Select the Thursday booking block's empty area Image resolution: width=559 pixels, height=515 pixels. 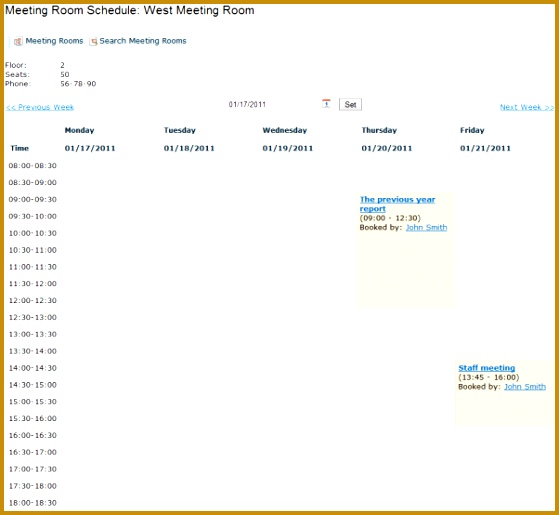pyautogui.click(x=406, y=271)
